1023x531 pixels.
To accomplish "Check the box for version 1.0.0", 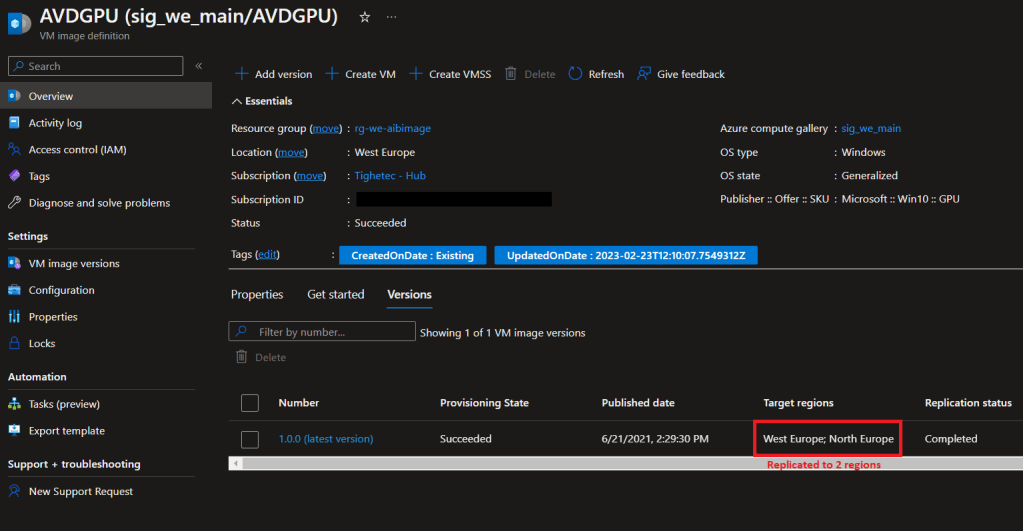I will [250, 439].
